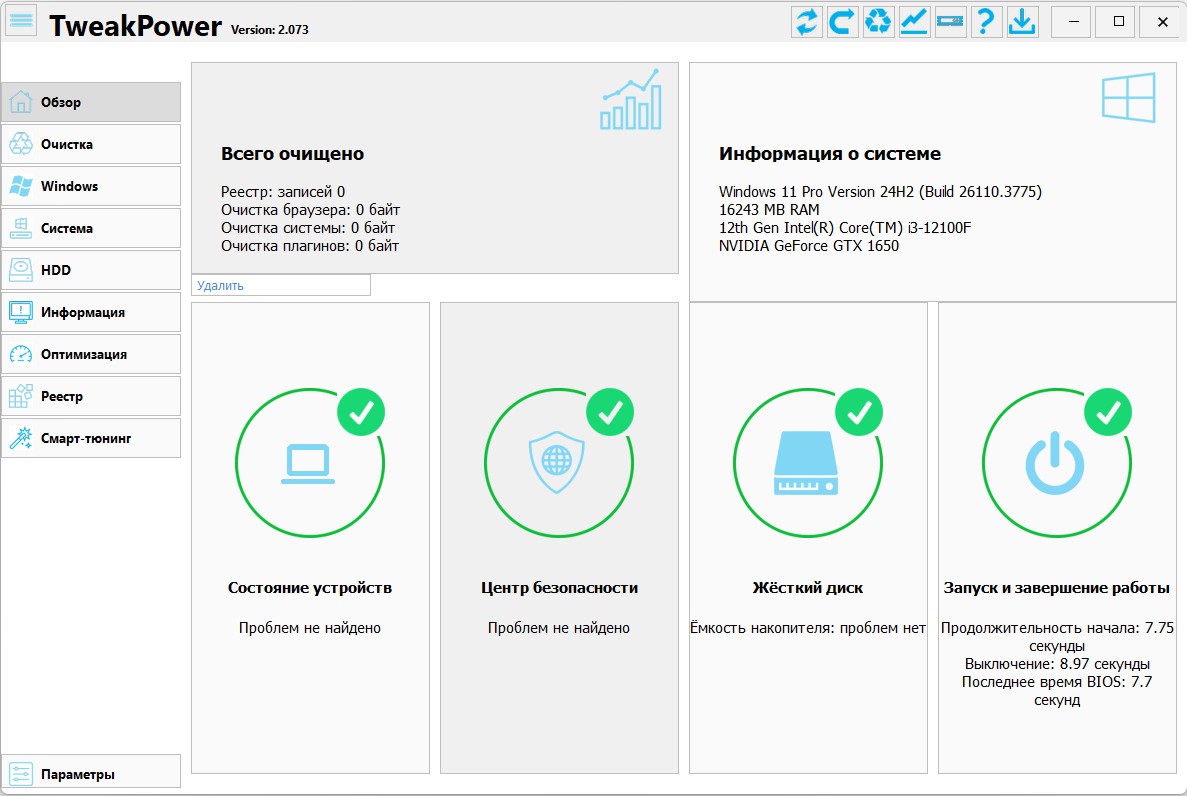The width and height of the screenshot is (1187, 796).
Task: Open the Реестр section
Action: point(91,396)
